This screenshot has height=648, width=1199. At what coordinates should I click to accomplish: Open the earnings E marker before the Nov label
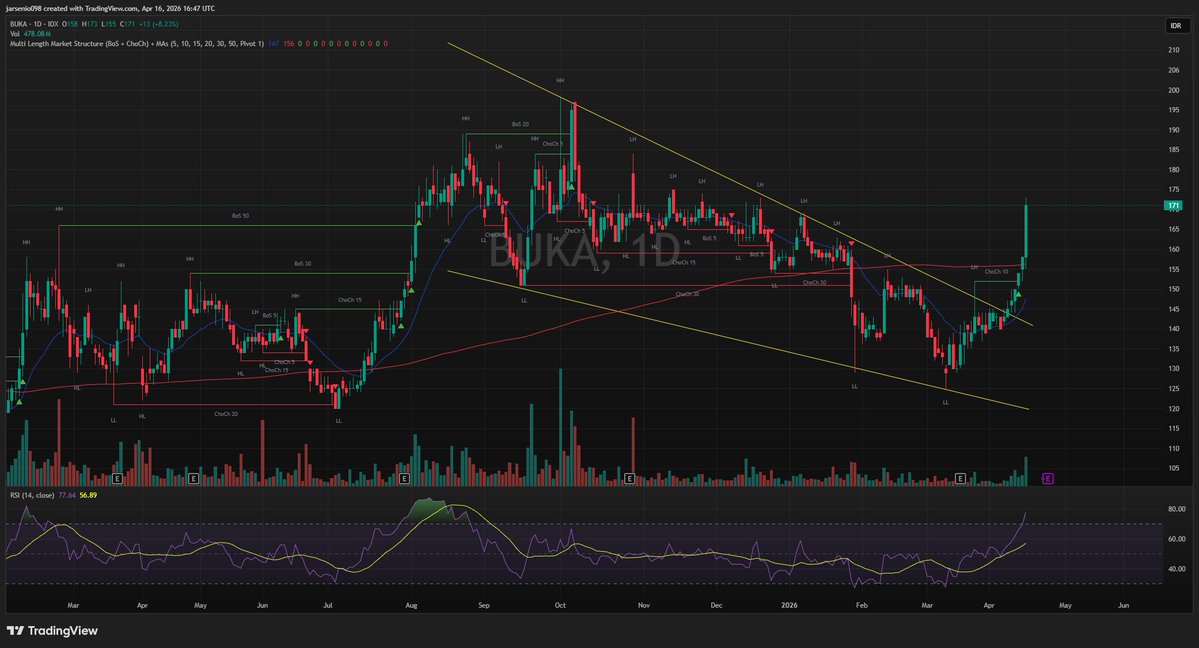(629, 478)
